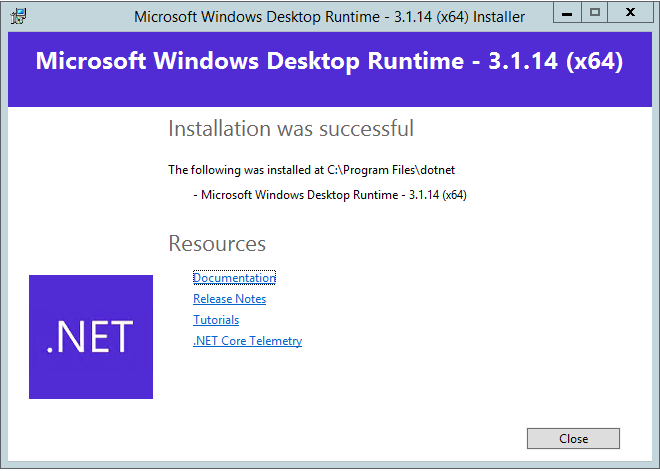The height and width of the screenshot is (471, 660).
Task: Close the window using title bar X
Action: (x=630, y=13)
